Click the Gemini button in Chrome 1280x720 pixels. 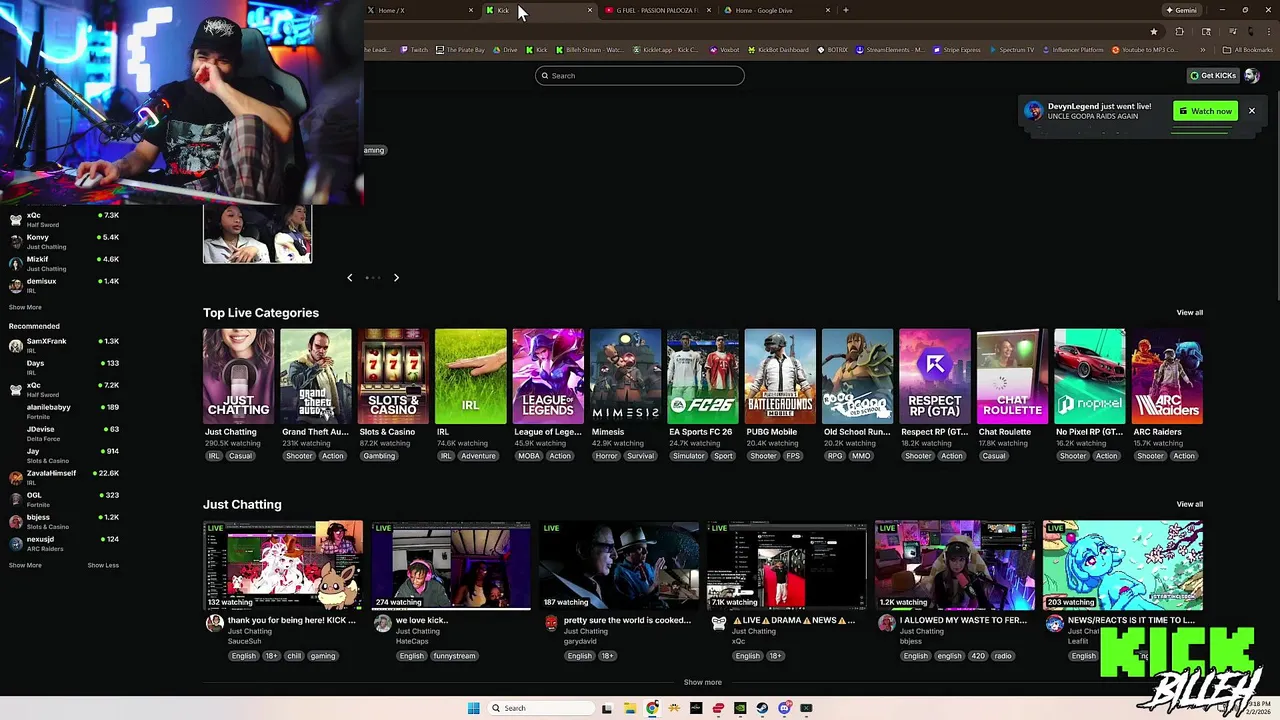coord(1181,10)
